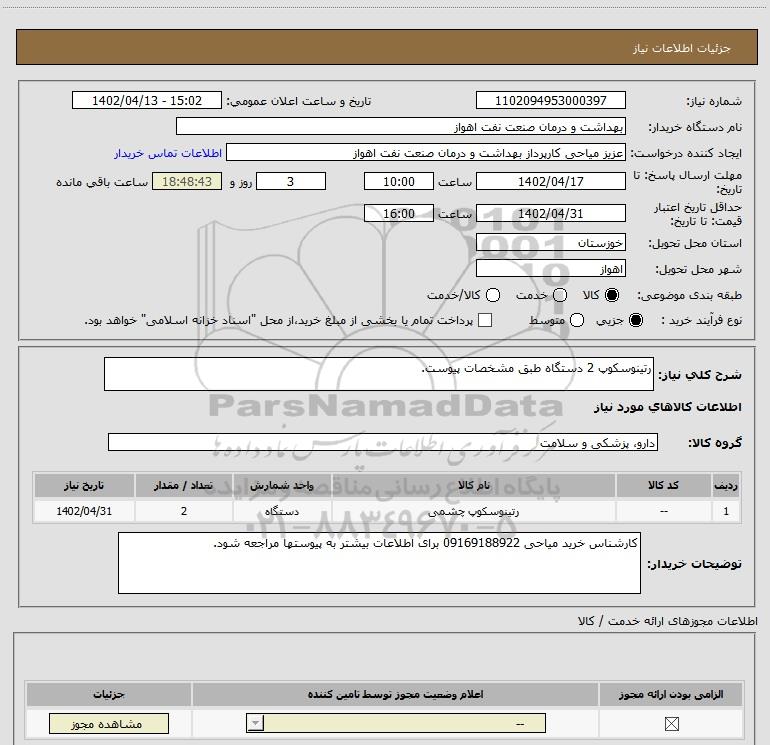This screenshot has width=770, height=745.
Task: Click the تاریخ نیاز column header
Action: pos(84,485)
